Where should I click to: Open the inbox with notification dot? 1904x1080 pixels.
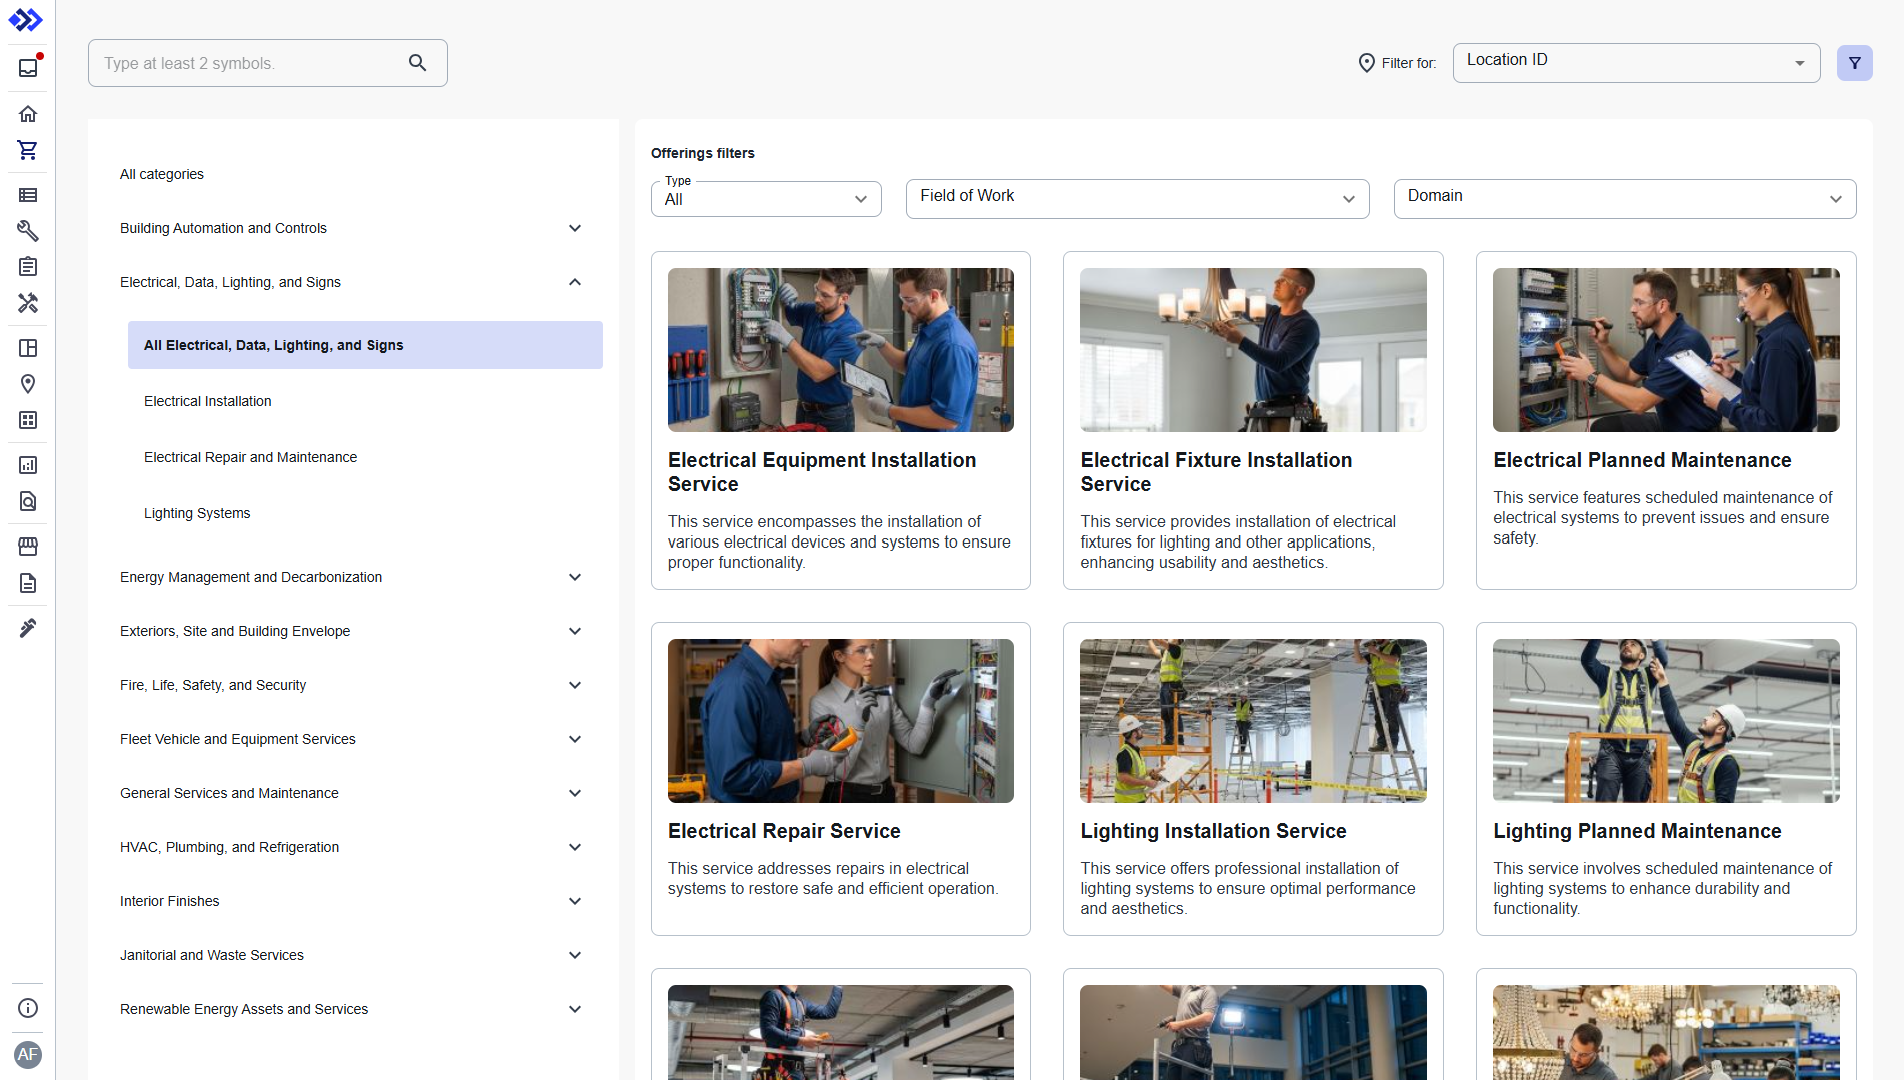pos(28,67)
